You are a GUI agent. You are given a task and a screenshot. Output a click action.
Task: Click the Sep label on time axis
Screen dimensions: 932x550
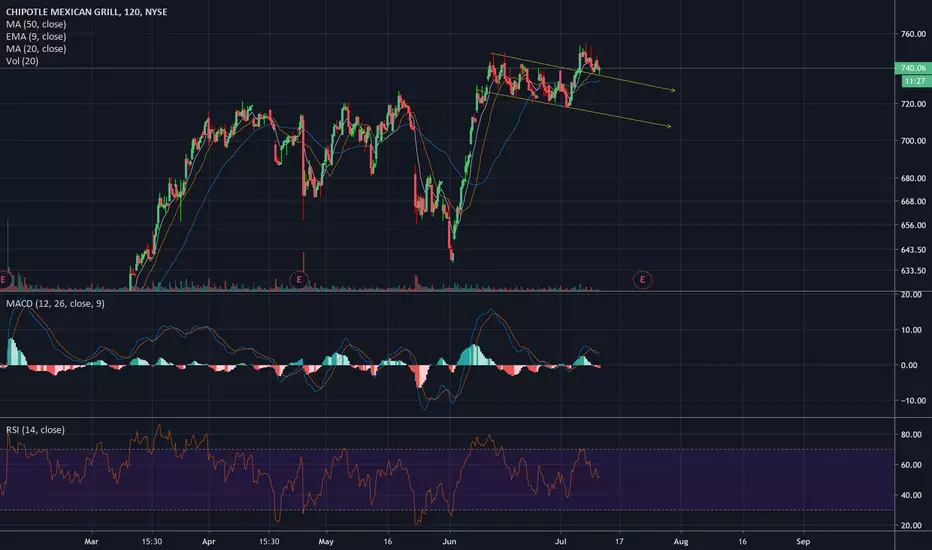[803, 542]
